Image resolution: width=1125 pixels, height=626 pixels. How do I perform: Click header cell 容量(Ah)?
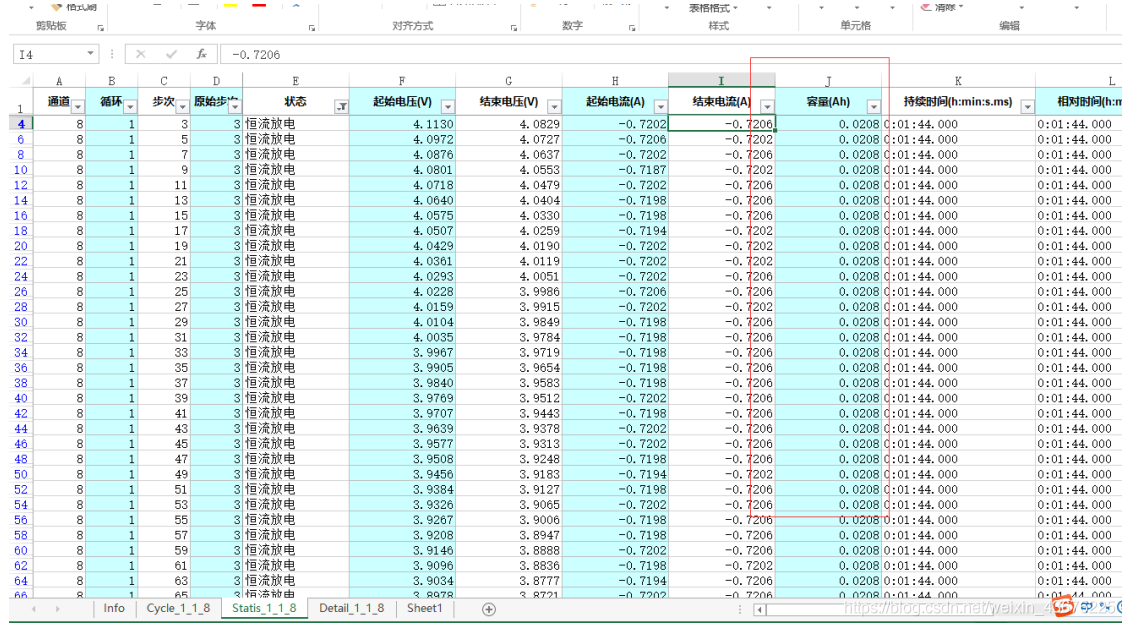click(x=828, y=102)
